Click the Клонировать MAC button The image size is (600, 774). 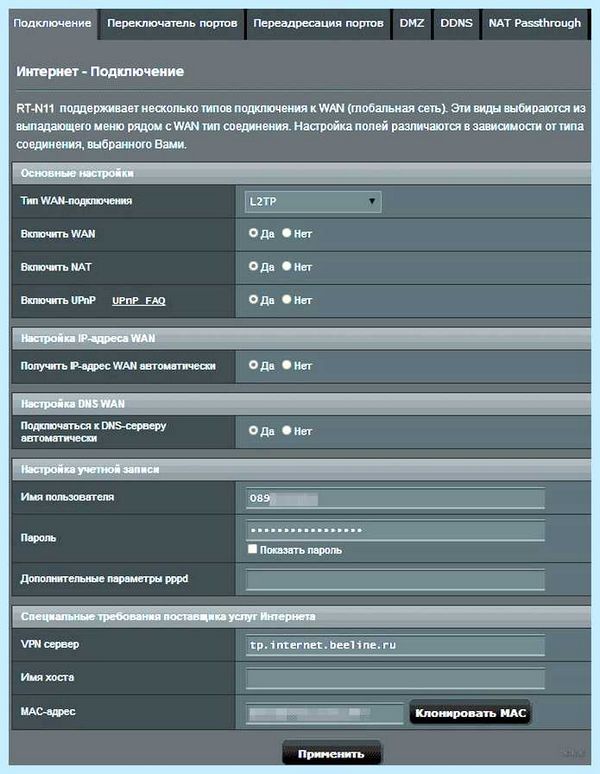click(470, 713)
